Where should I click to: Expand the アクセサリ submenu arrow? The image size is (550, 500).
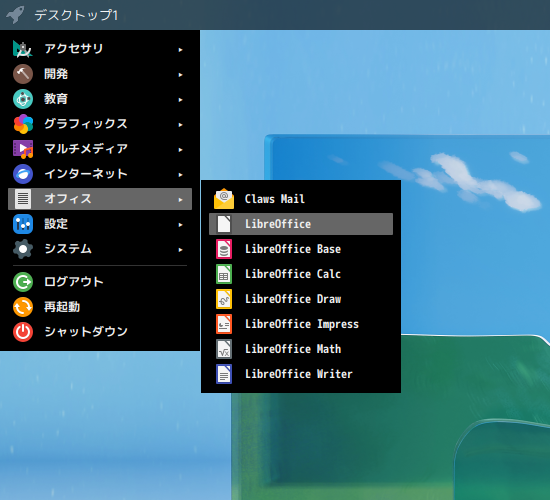pos(180,50)
